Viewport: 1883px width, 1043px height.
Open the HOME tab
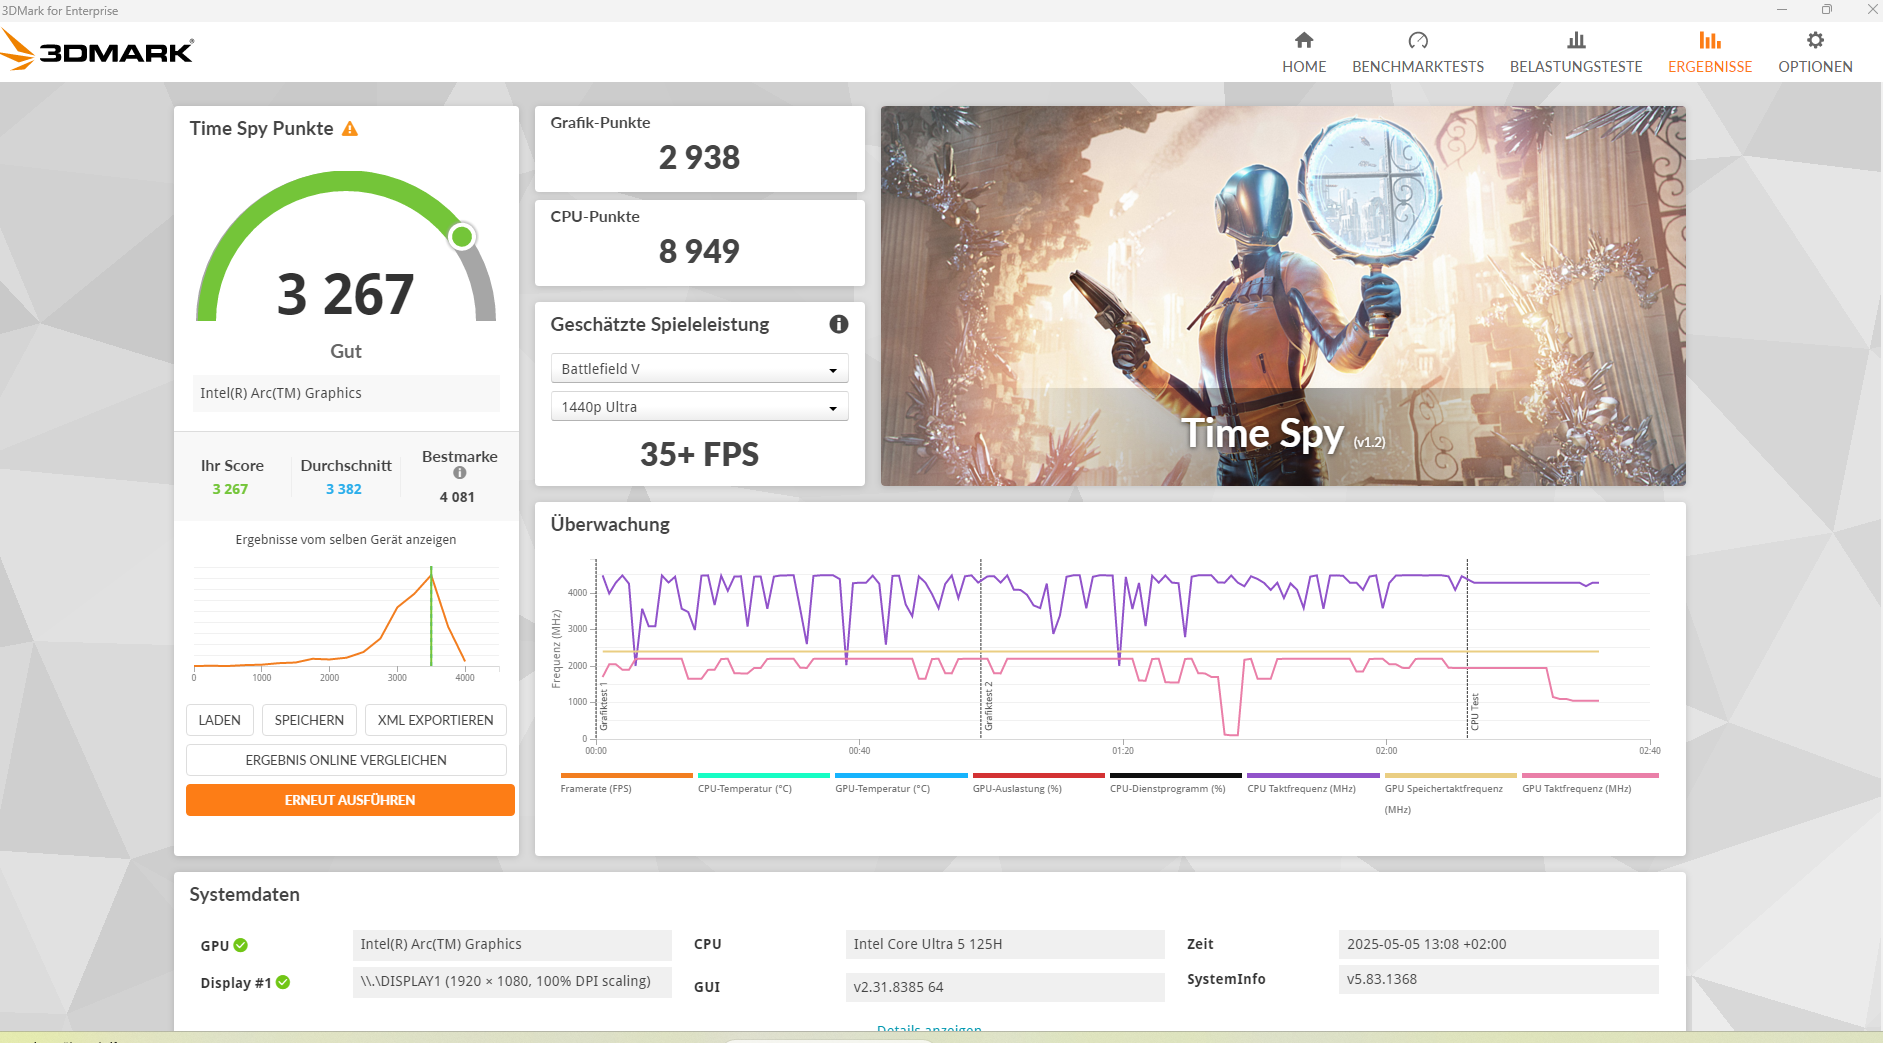click(1304, 52)
